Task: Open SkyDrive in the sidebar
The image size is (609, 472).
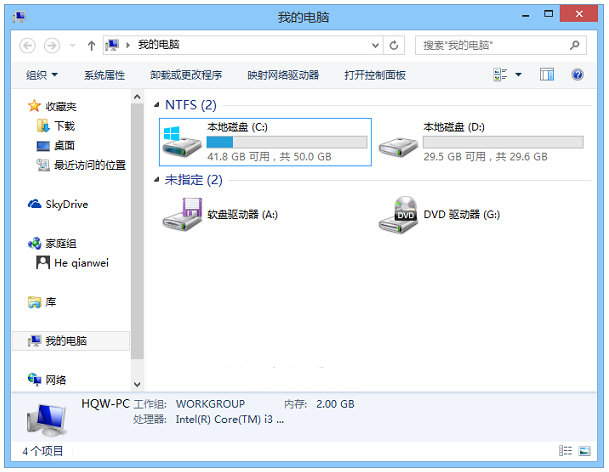Action: click(x=66, y=204)
